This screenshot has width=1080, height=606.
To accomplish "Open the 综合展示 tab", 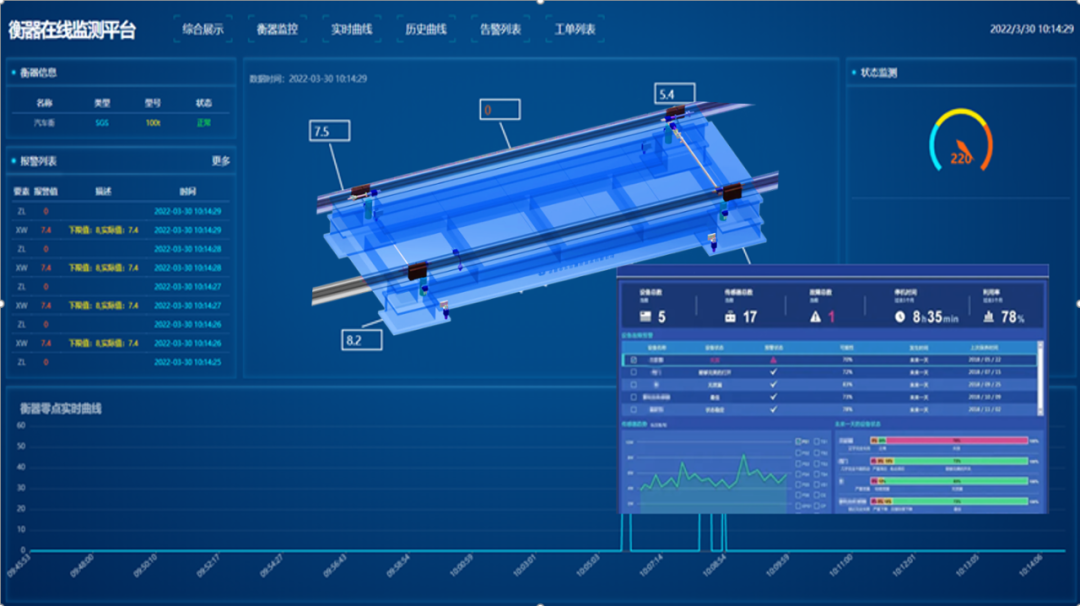I will click(202, 29).
